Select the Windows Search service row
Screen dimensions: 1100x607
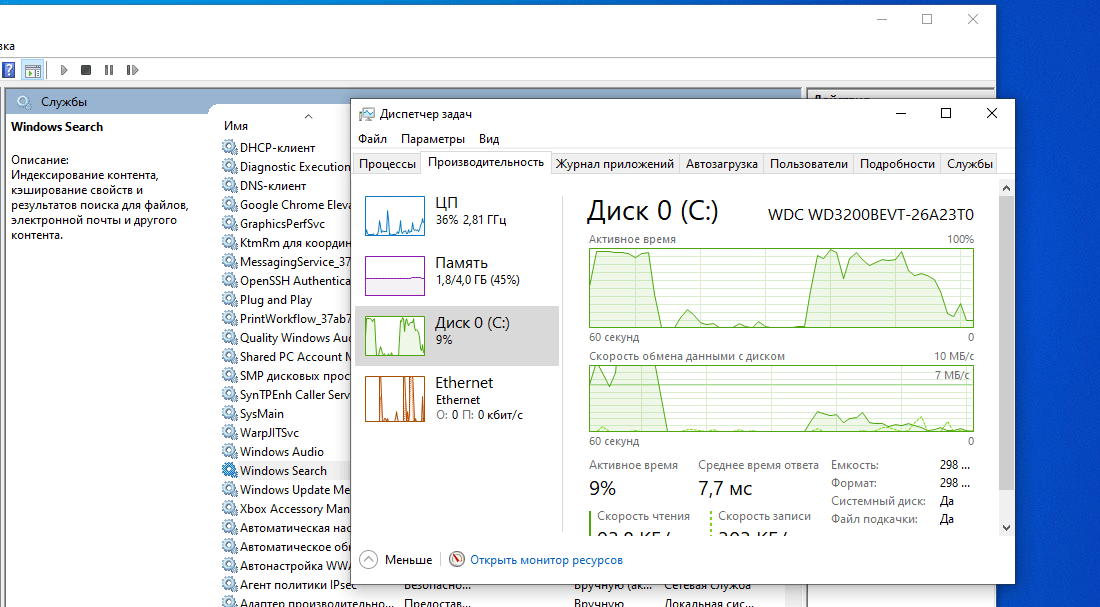pyautogui.click(x=286, y=470)
